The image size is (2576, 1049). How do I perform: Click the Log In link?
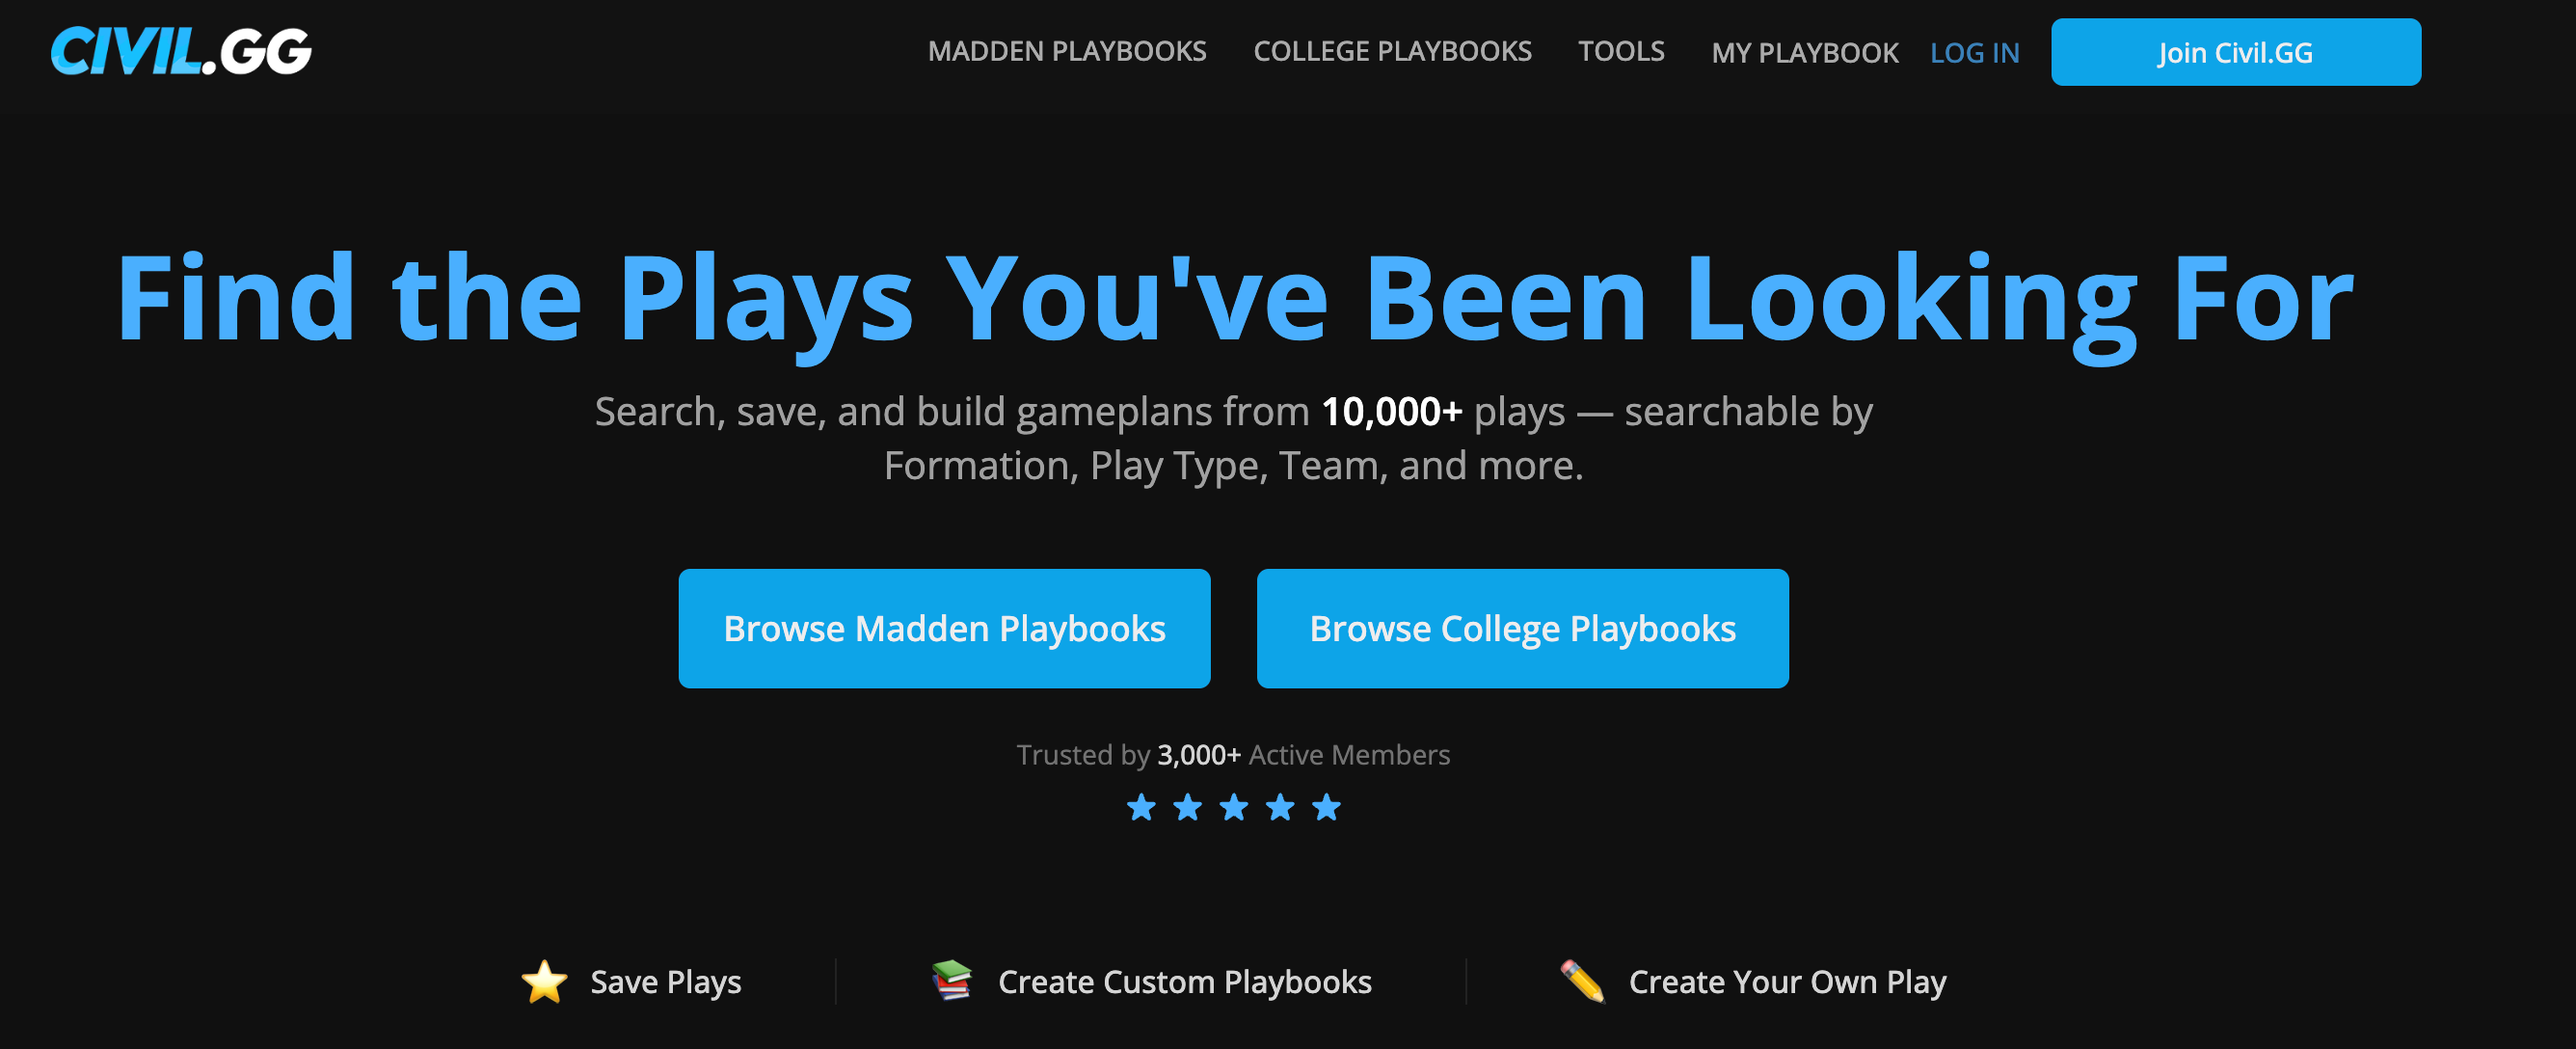[x=1974, y=53]
